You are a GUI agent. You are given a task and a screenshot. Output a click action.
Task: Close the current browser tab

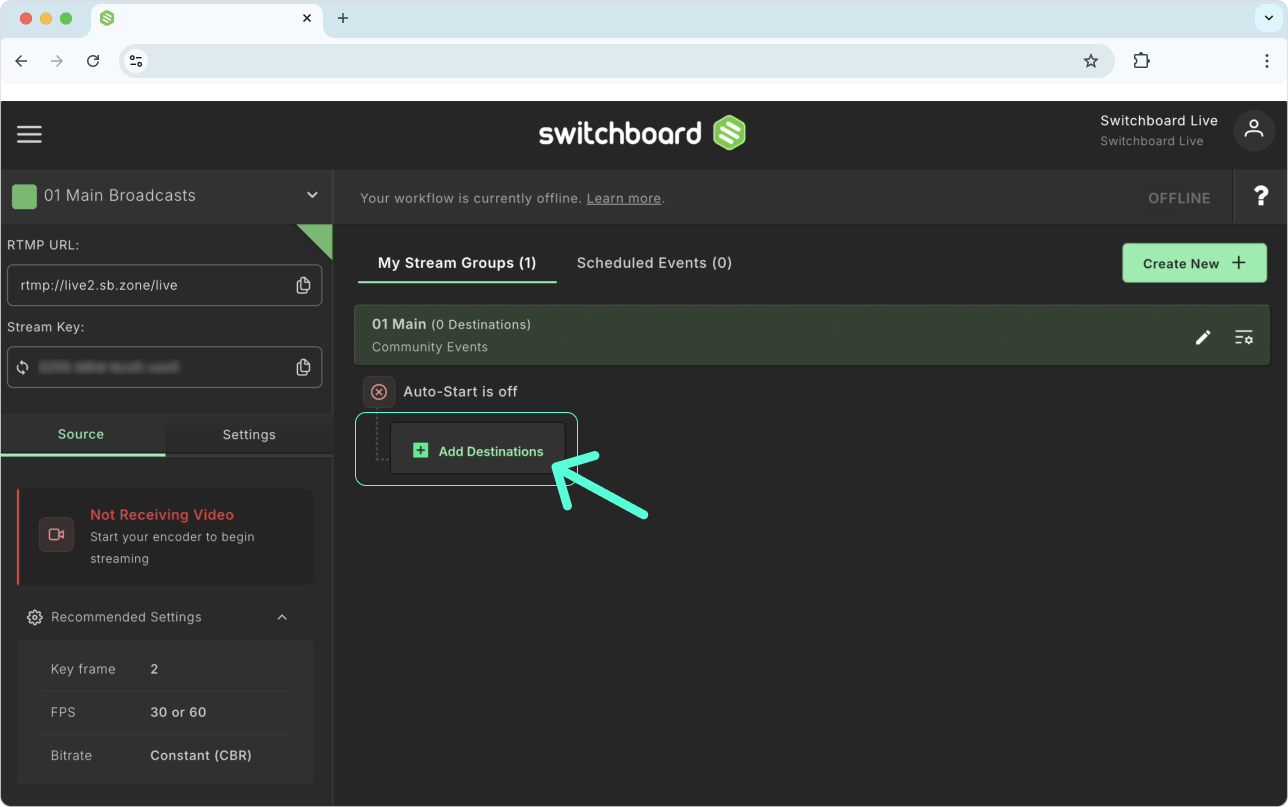pos(308,18)
